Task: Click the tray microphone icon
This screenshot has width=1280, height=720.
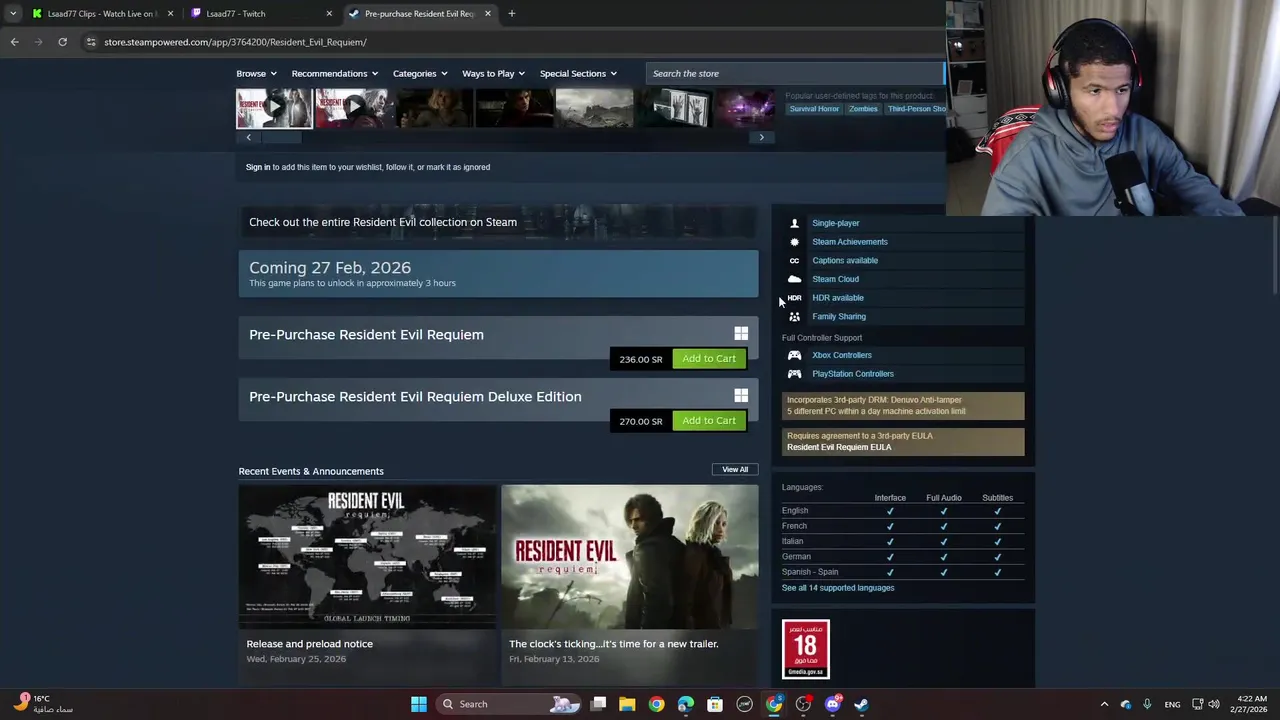Action: click(x=1147, y=704)
